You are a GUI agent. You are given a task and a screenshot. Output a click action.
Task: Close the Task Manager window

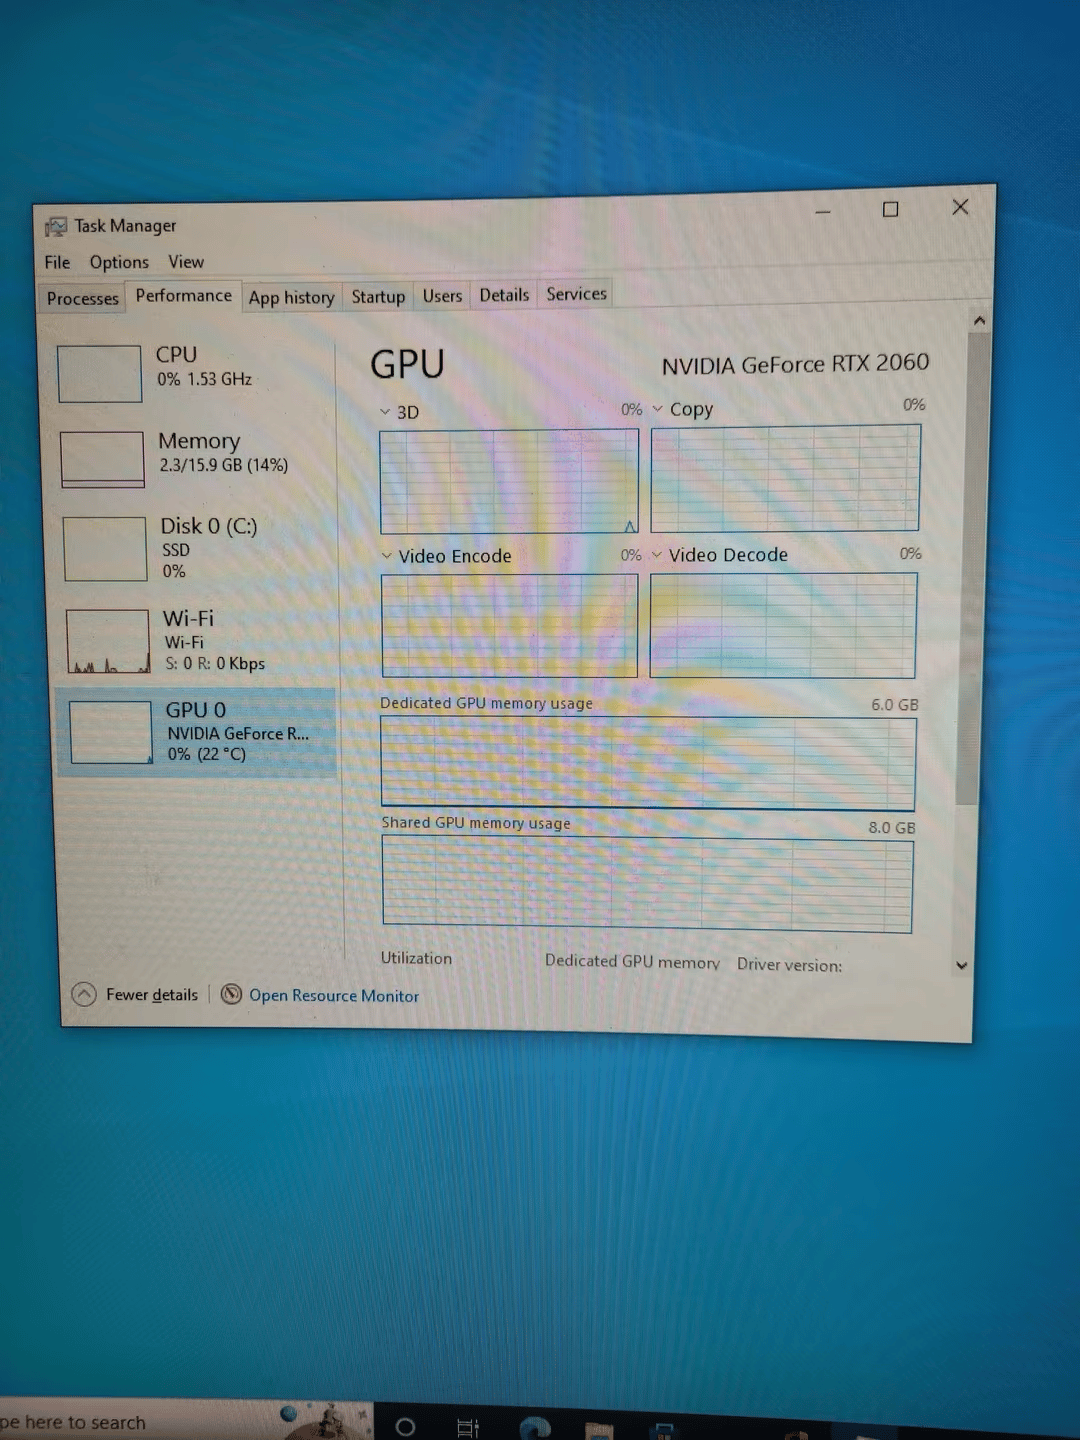960,207
